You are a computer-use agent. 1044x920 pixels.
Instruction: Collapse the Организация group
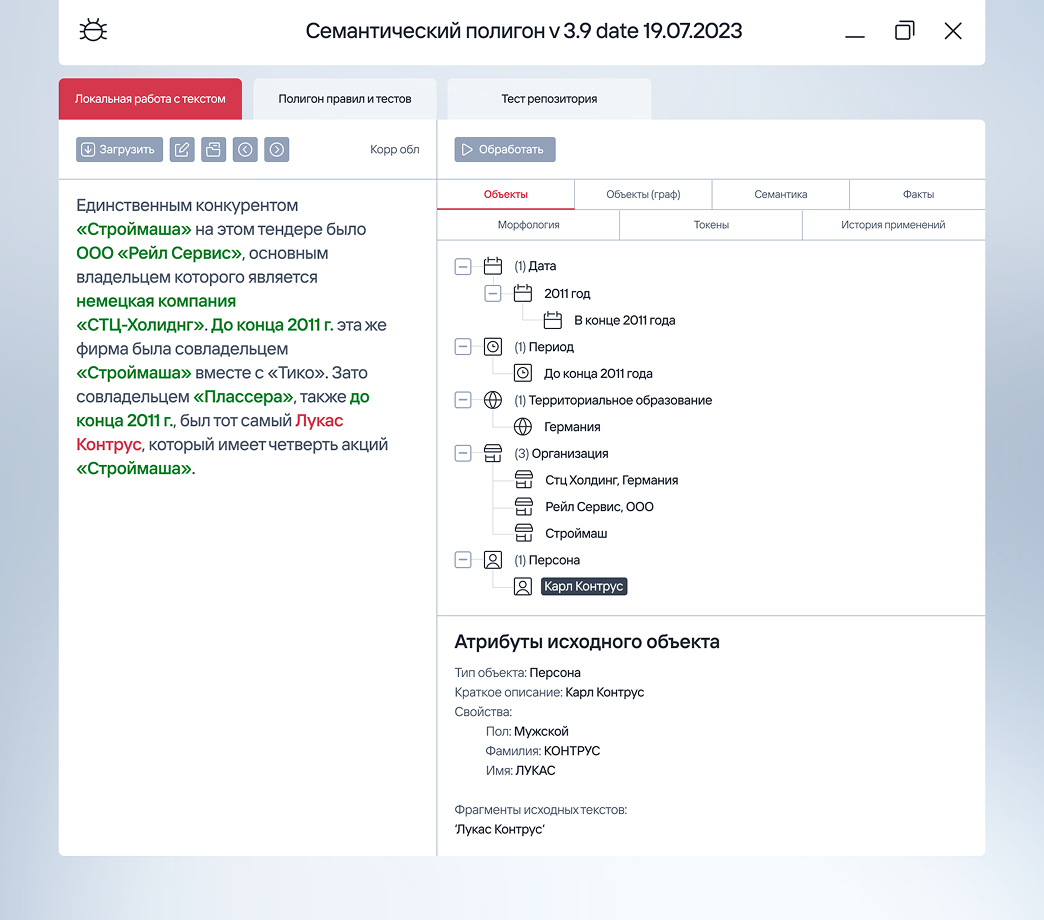click(462, 453)
